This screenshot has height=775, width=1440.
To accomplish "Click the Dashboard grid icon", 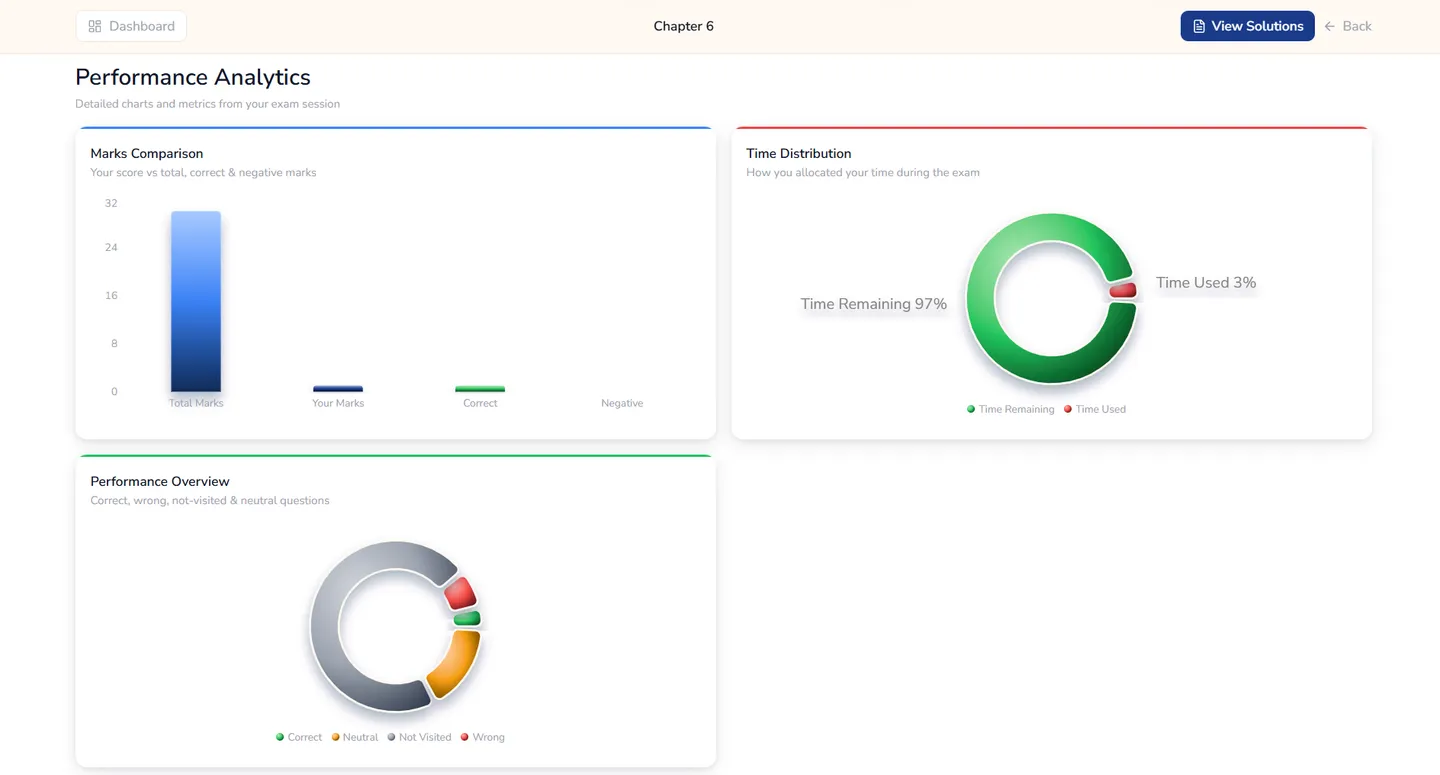I will [x=95, y=26].
